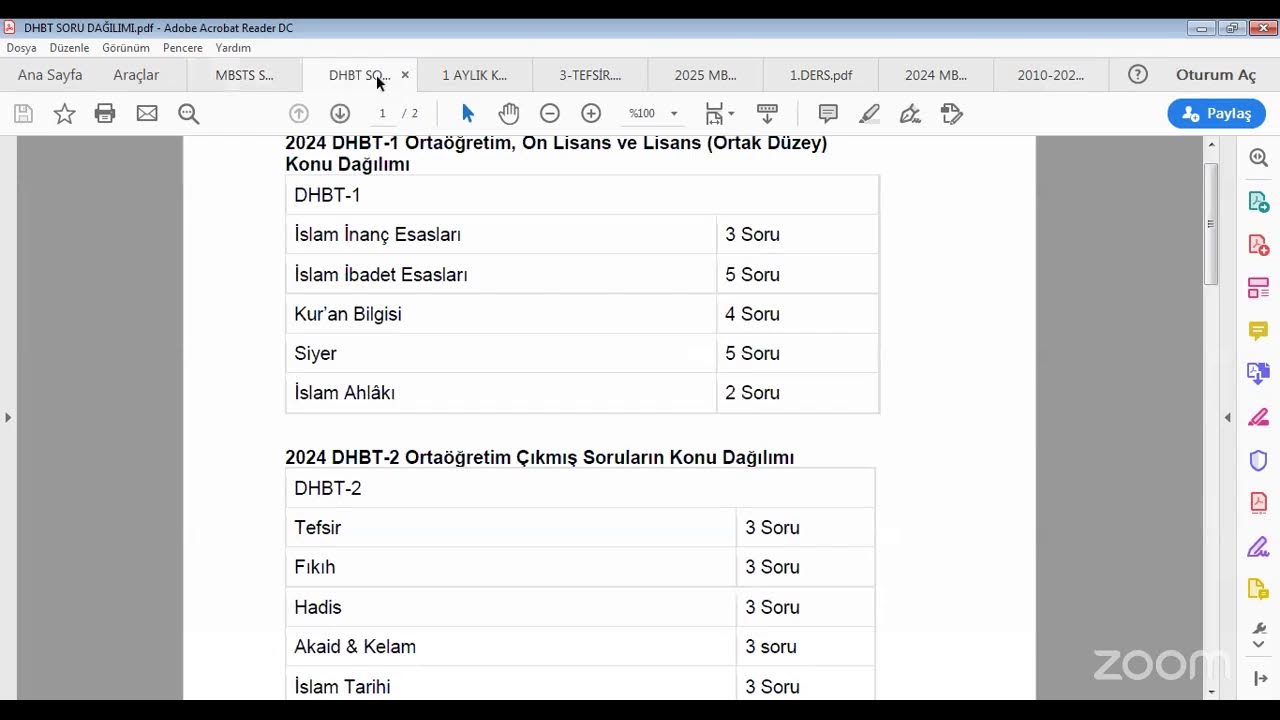Viewport: 1280px width, 720px height.
Task: Send file by email envelope icon
Action: coord(147,114)
